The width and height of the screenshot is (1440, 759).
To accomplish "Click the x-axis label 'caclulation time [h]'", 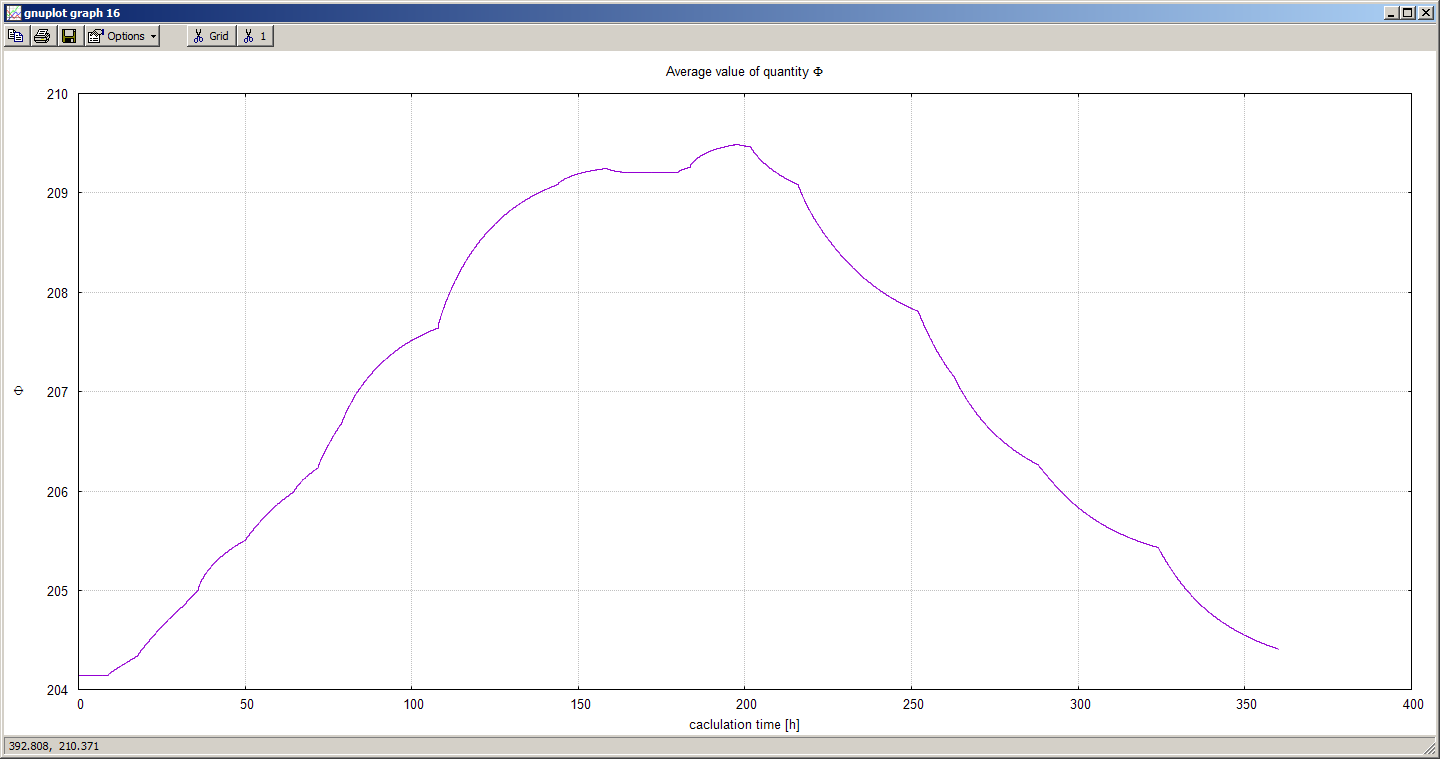I will [744, 724].
